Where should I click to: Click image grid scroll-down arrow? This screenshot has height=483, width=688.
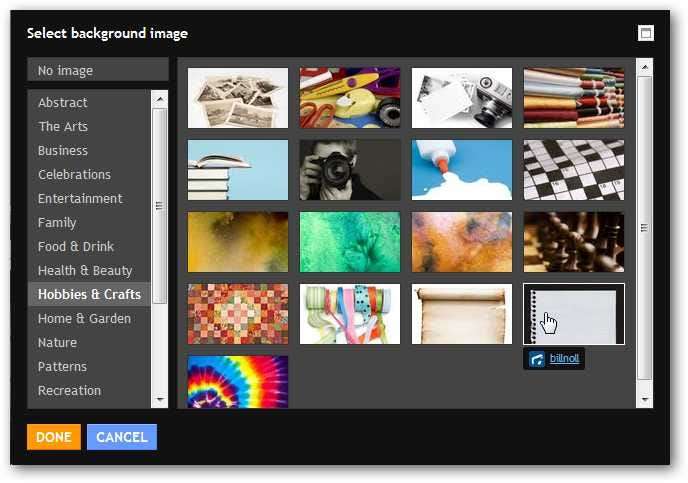coord(645,399)
